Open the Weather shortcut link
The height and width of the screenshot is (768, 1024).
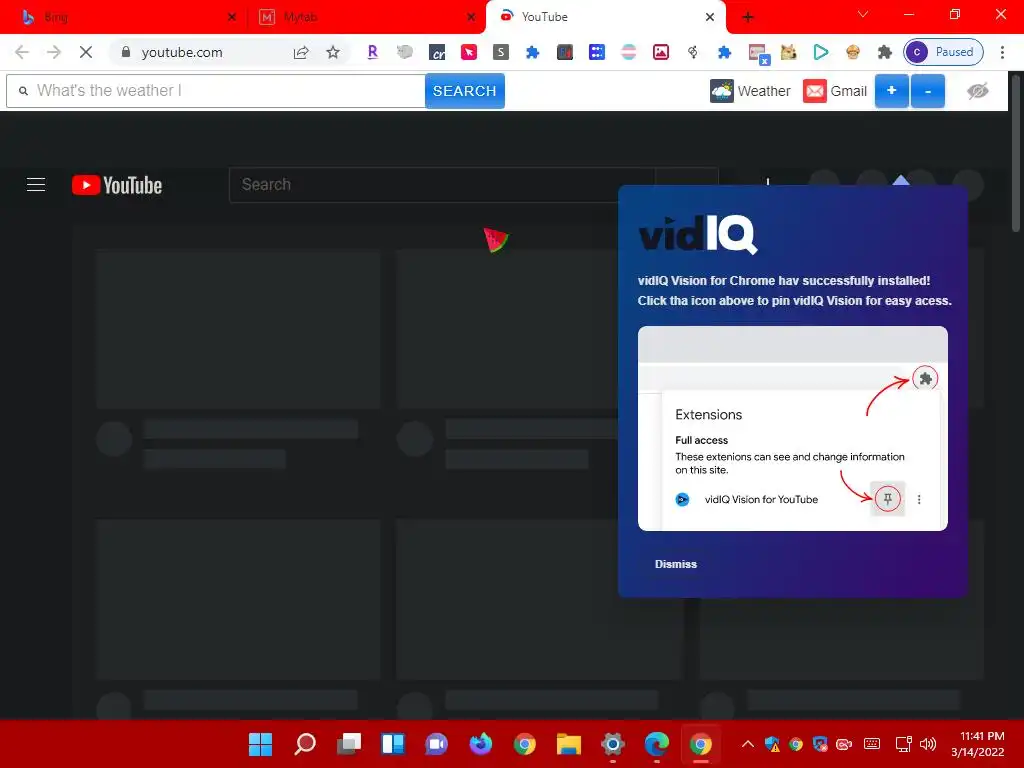[750, 91]
